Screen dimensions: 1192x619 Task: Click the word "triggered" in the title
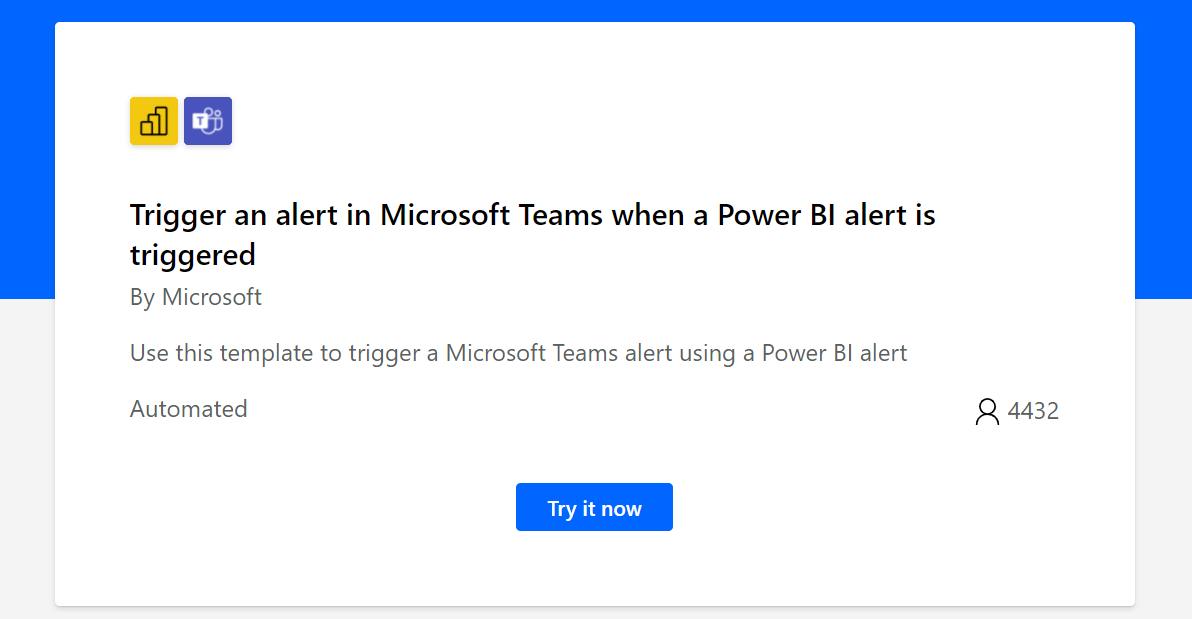point(192,256)
